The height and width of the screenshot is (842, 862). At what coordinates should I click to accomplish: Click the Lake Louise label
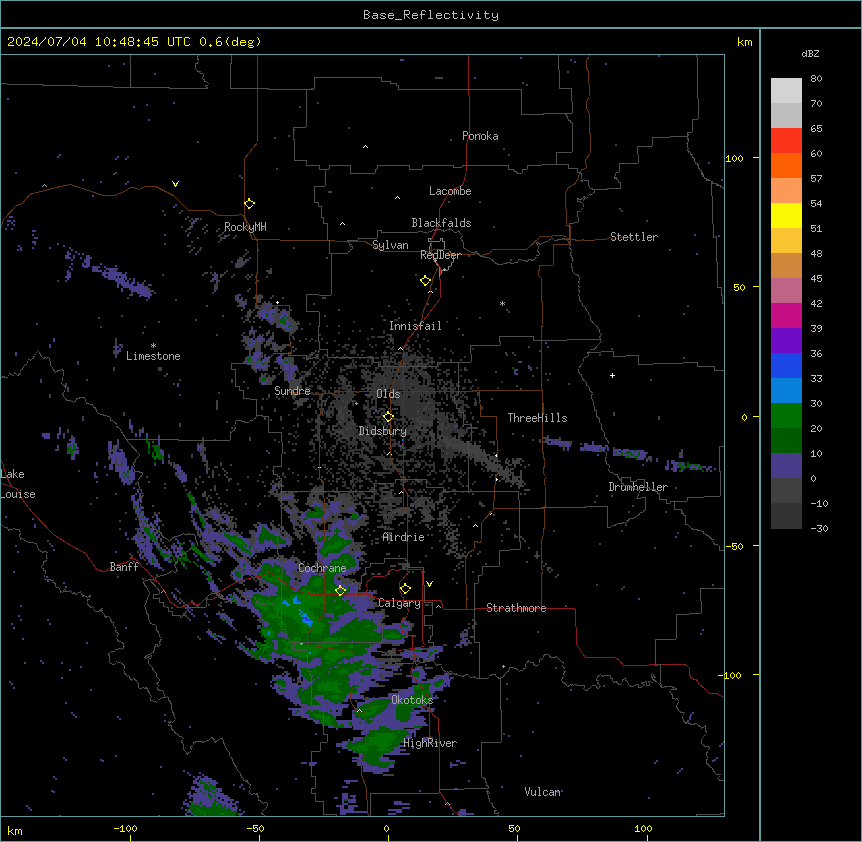pos(18,484)
